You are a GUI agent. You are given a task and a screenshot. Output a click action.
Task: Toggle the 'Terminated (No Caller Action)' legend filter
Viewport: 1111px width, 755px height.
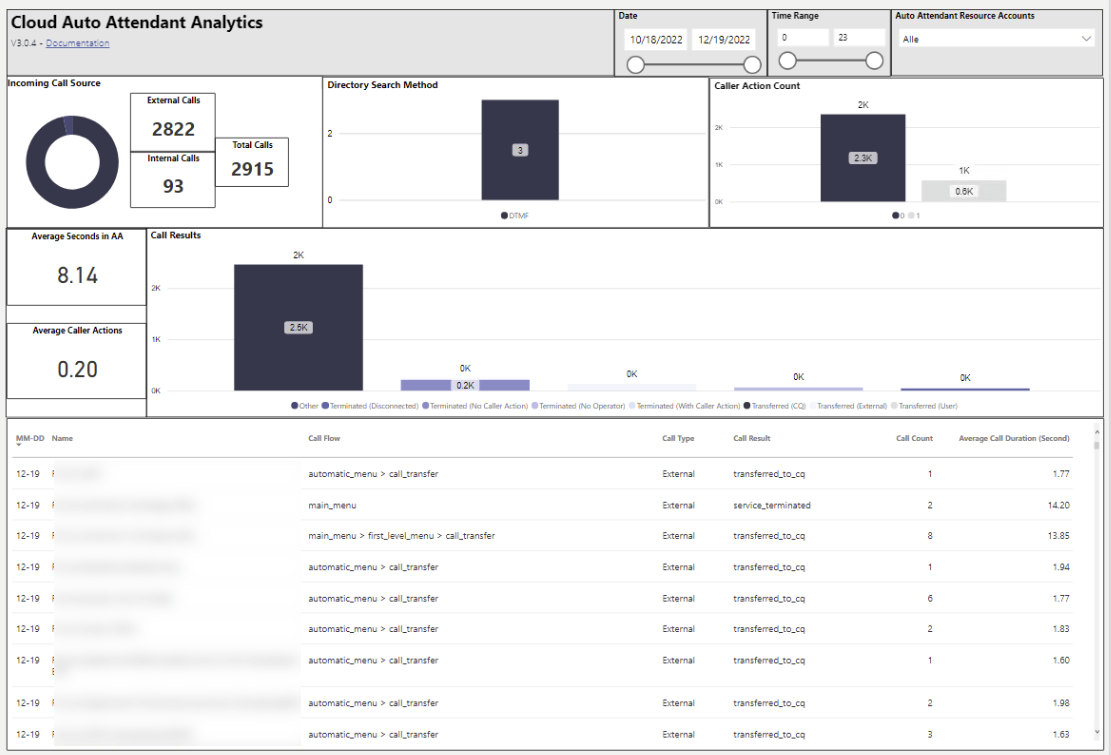(425, 405)
